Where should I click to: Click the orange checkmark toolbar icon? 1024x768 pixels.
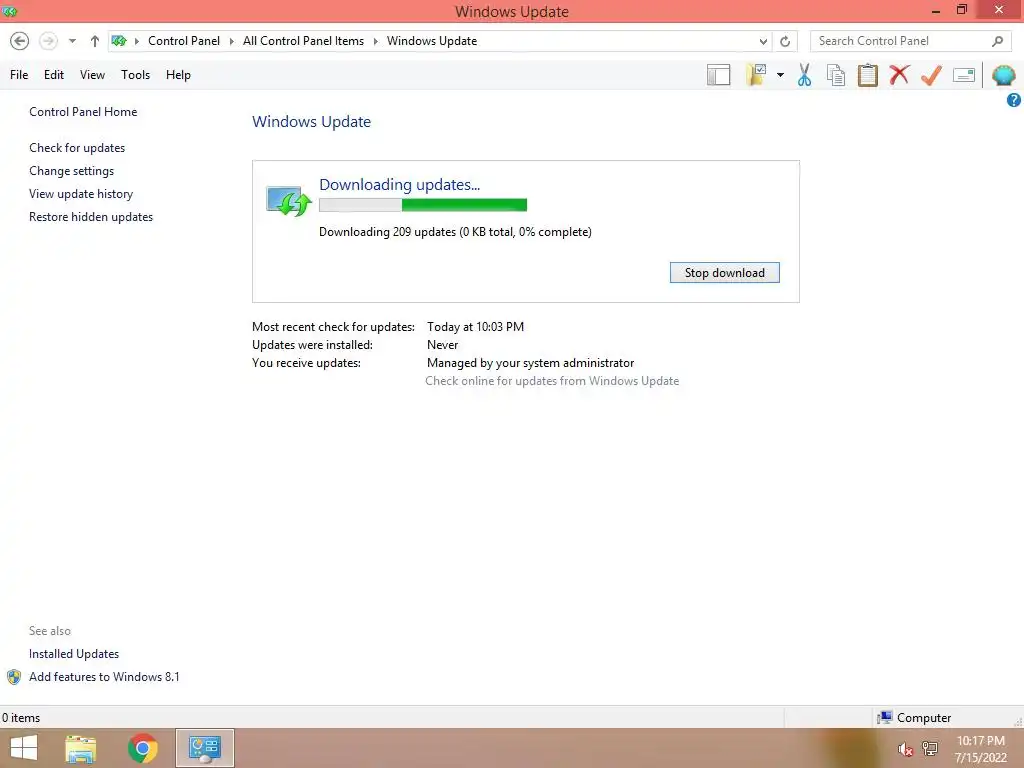[x=931, y=75]
